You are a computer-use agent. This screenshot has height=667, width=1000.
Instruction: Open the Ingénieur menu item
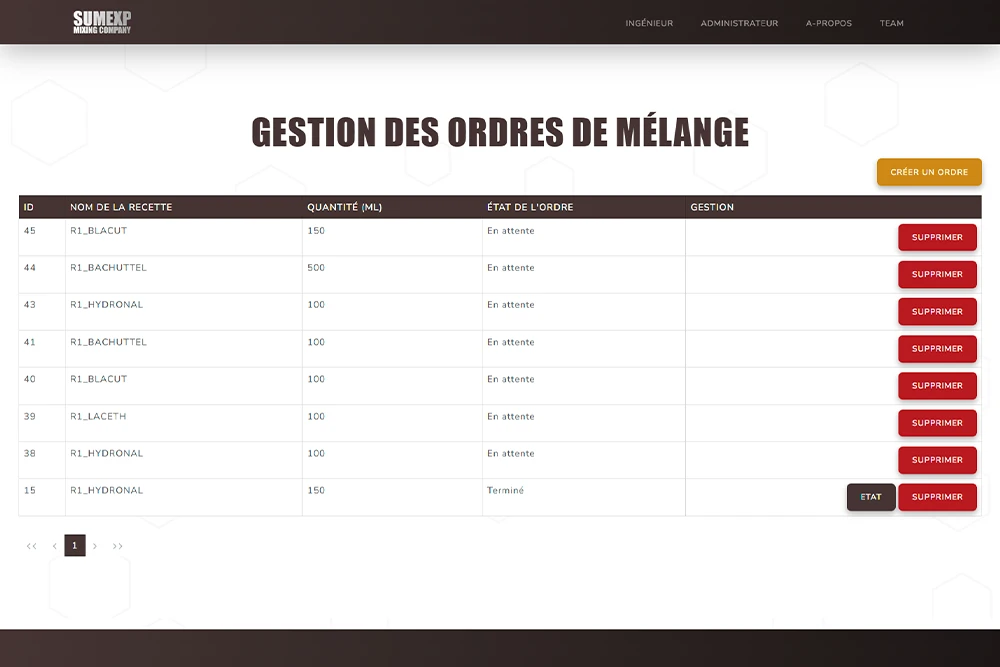coord(649,23)
